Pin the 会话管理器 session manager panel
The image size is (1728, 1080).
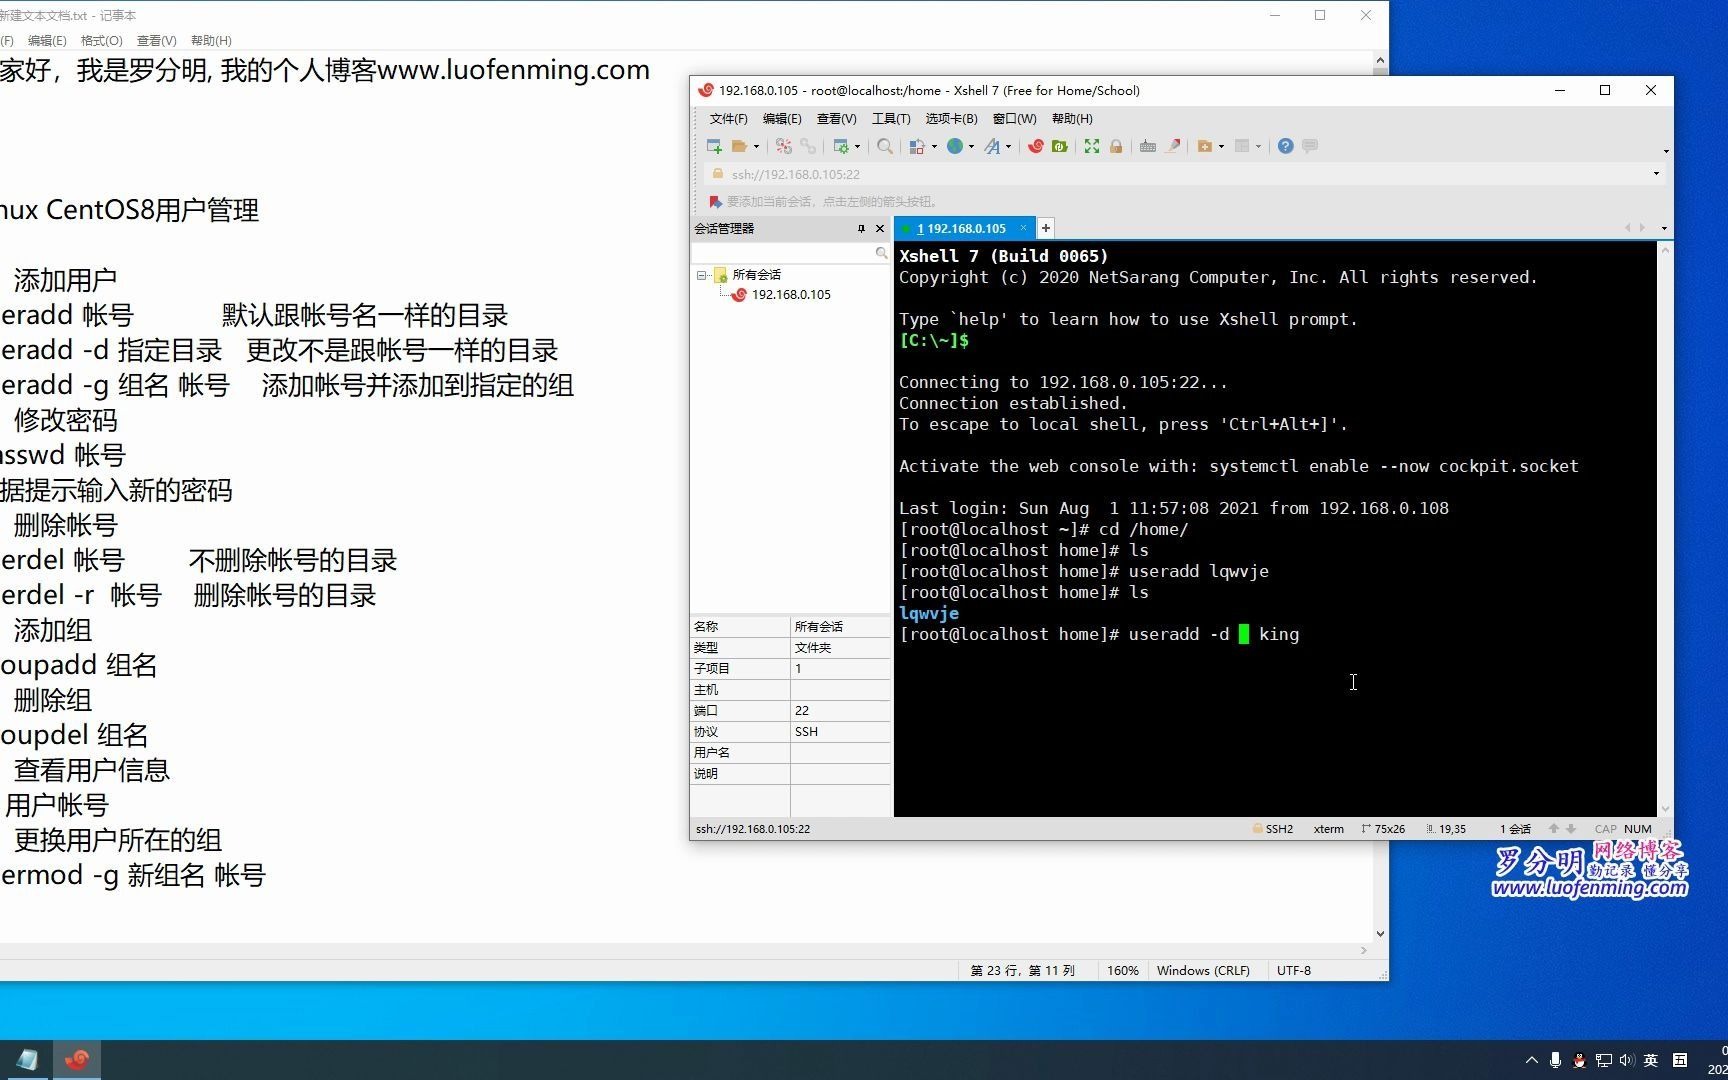click(861, 229)
